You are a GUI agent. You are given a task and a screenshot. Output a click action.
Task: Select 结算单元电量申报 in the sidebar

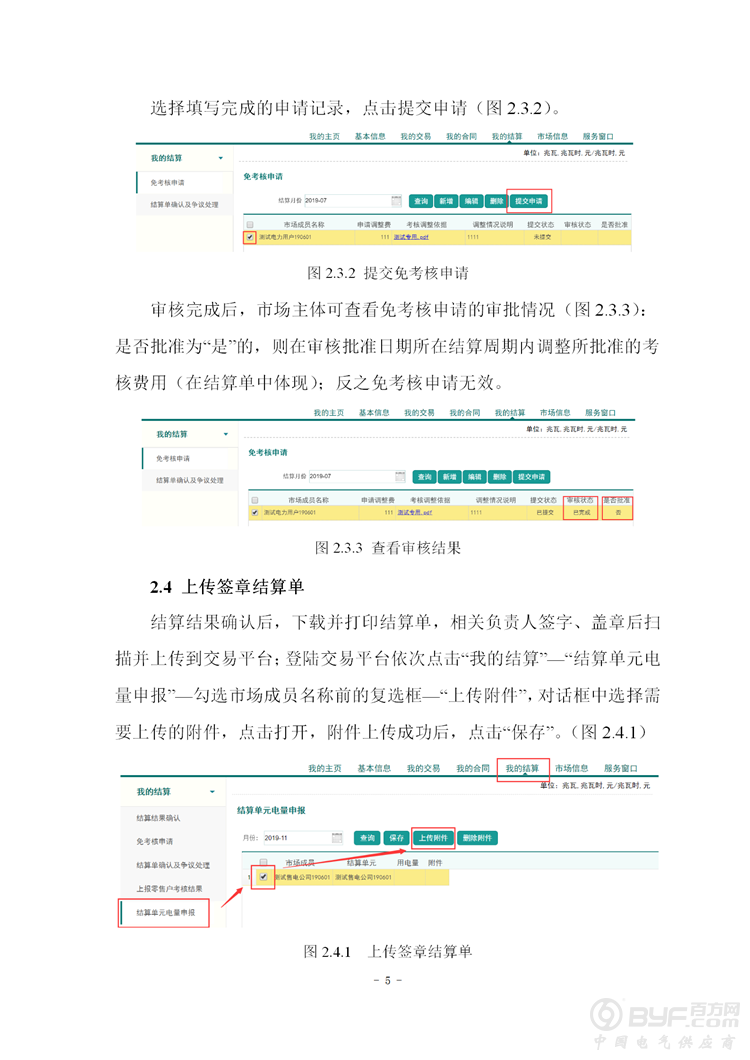166,913
